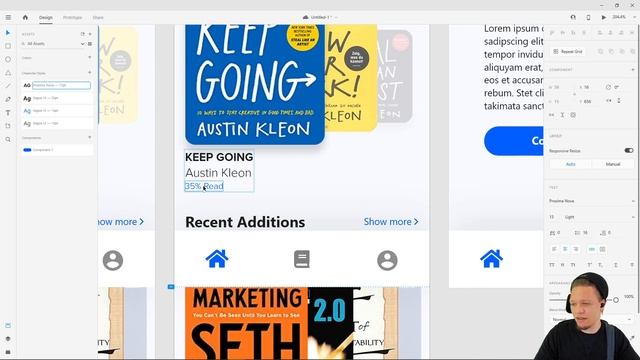Choose the Select arrow tool
The image size is (640, 360).
[x=8, y=33]
